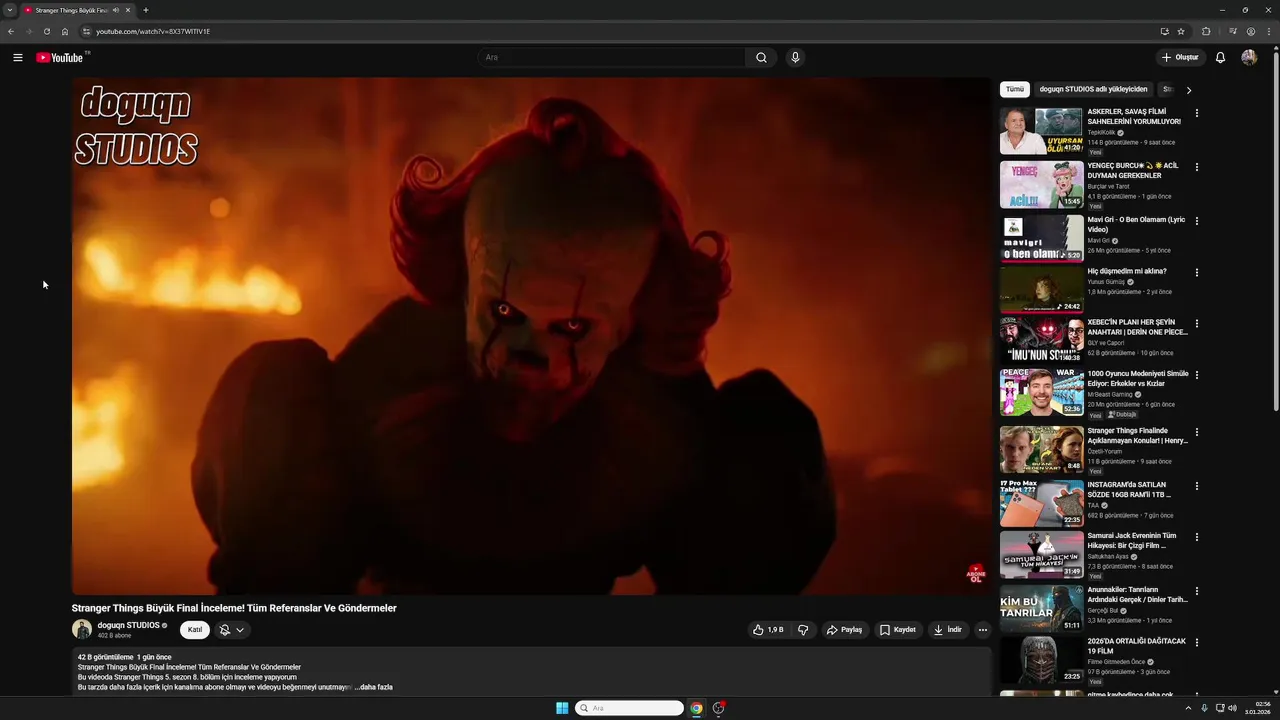The width and height of the screenshot is (1280, 720).
Task: Click the YouTube search field
Action: tap(611, 57)
